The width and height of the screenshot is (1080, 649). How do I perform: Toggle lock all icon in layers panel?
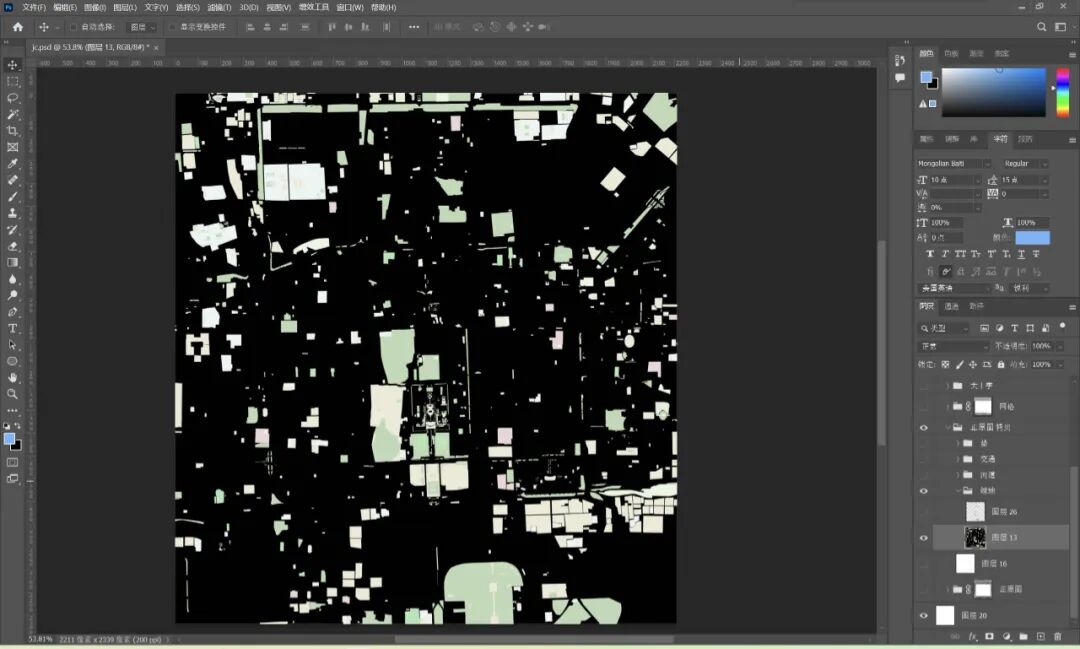[1001, 364]
